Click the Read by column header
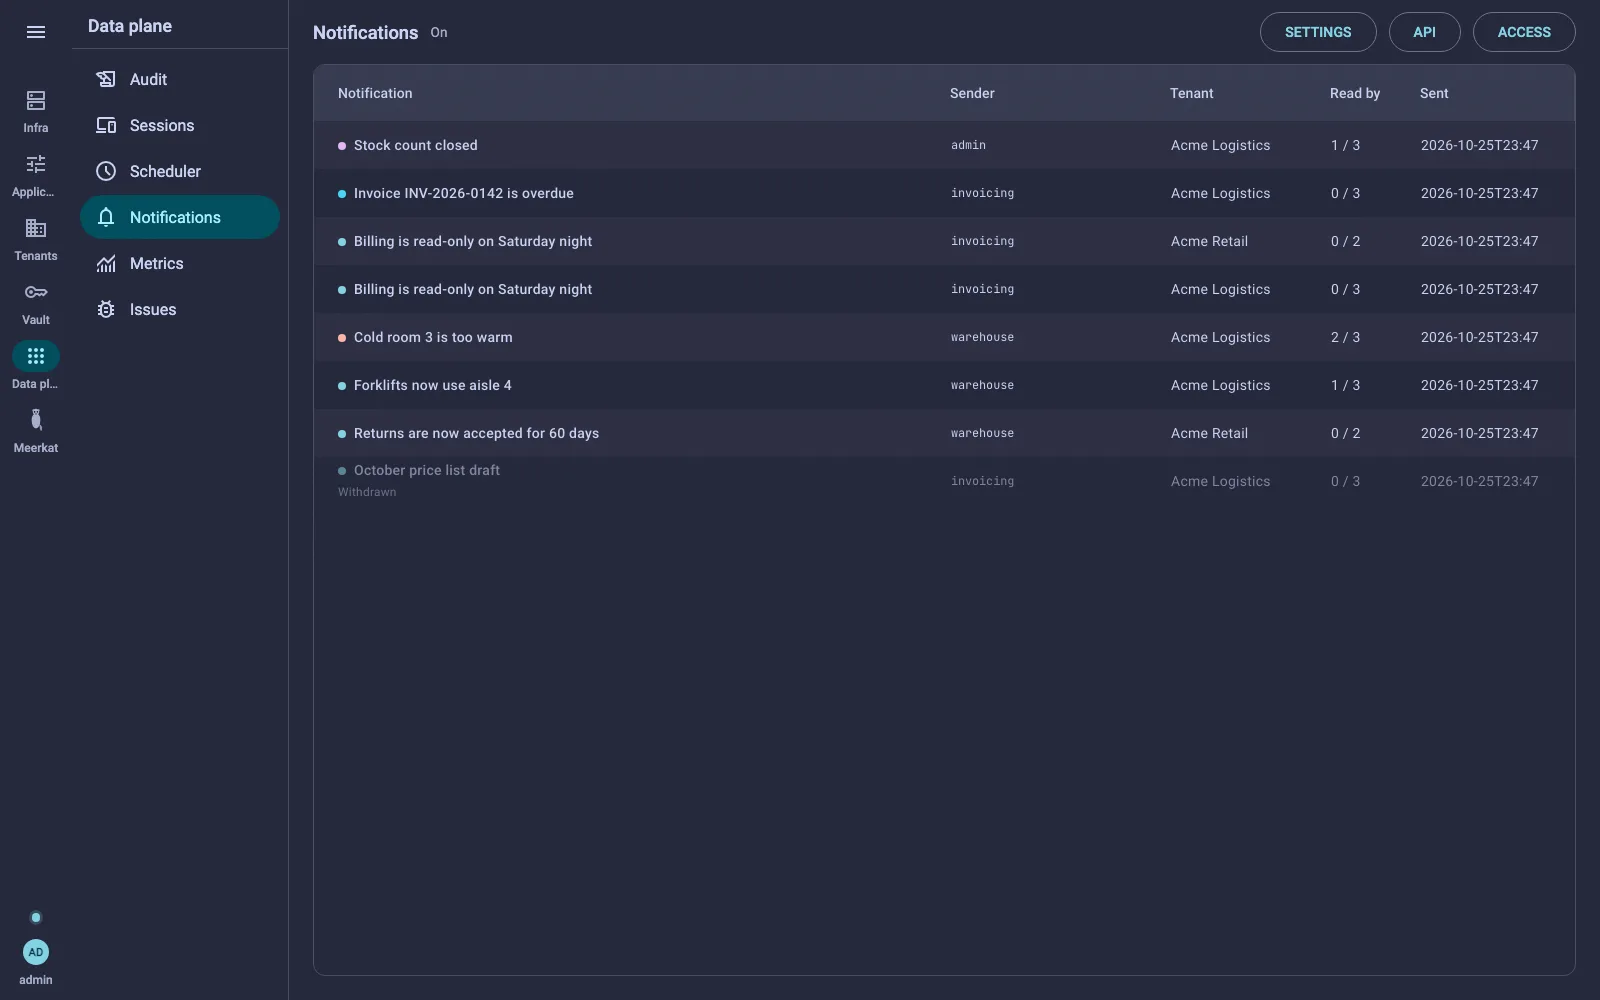 coord(1355,93)
